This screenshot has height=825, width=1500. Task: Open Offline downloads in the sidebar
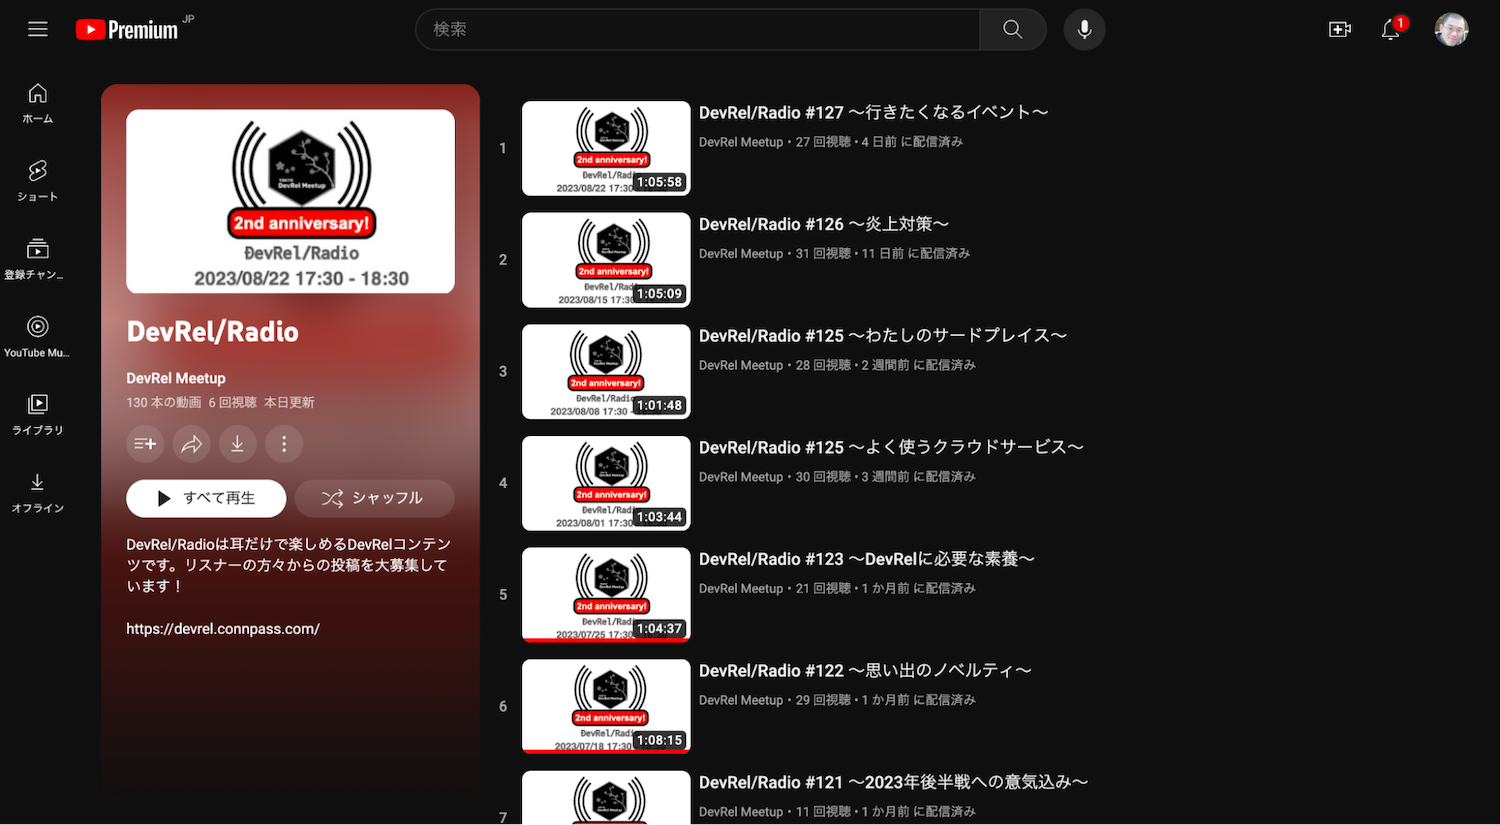[38, 492]
